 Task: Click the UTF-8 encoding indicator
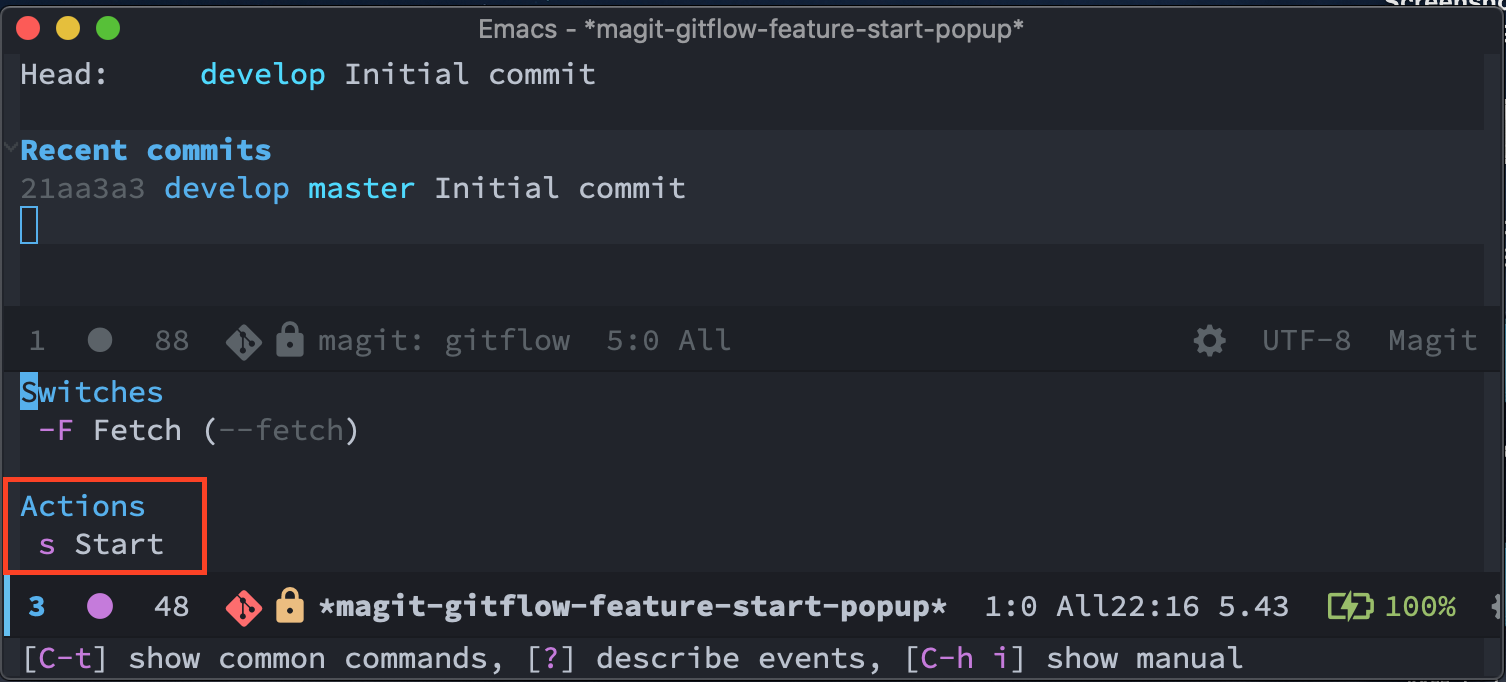pyautogui.click(x=1306, y=341)
